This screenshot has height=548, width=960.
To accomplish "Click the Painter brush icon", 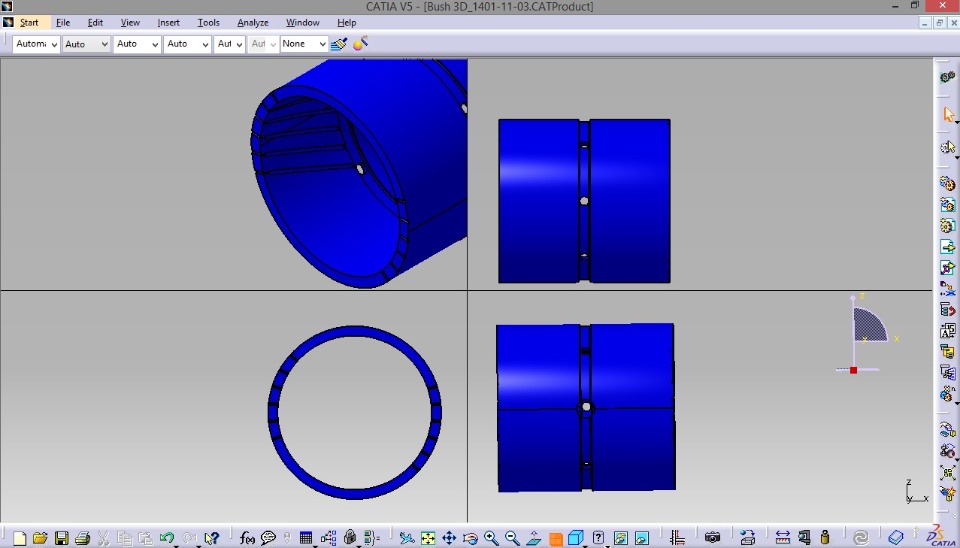I will click(339, 43).
